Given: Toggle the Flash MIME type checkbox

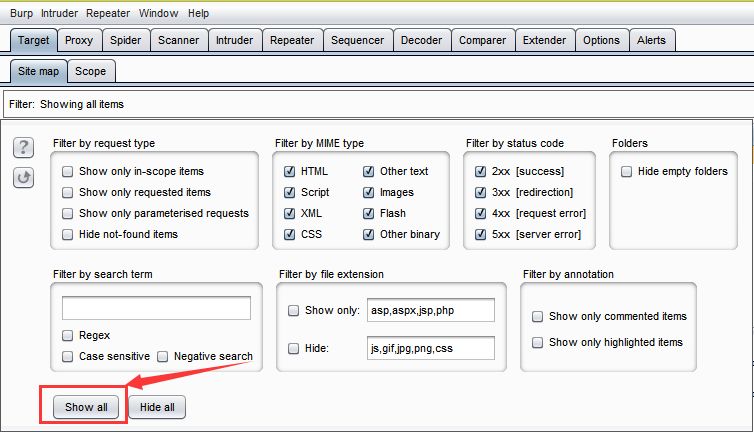Looking at the screenshot, I should coord(368,213).
